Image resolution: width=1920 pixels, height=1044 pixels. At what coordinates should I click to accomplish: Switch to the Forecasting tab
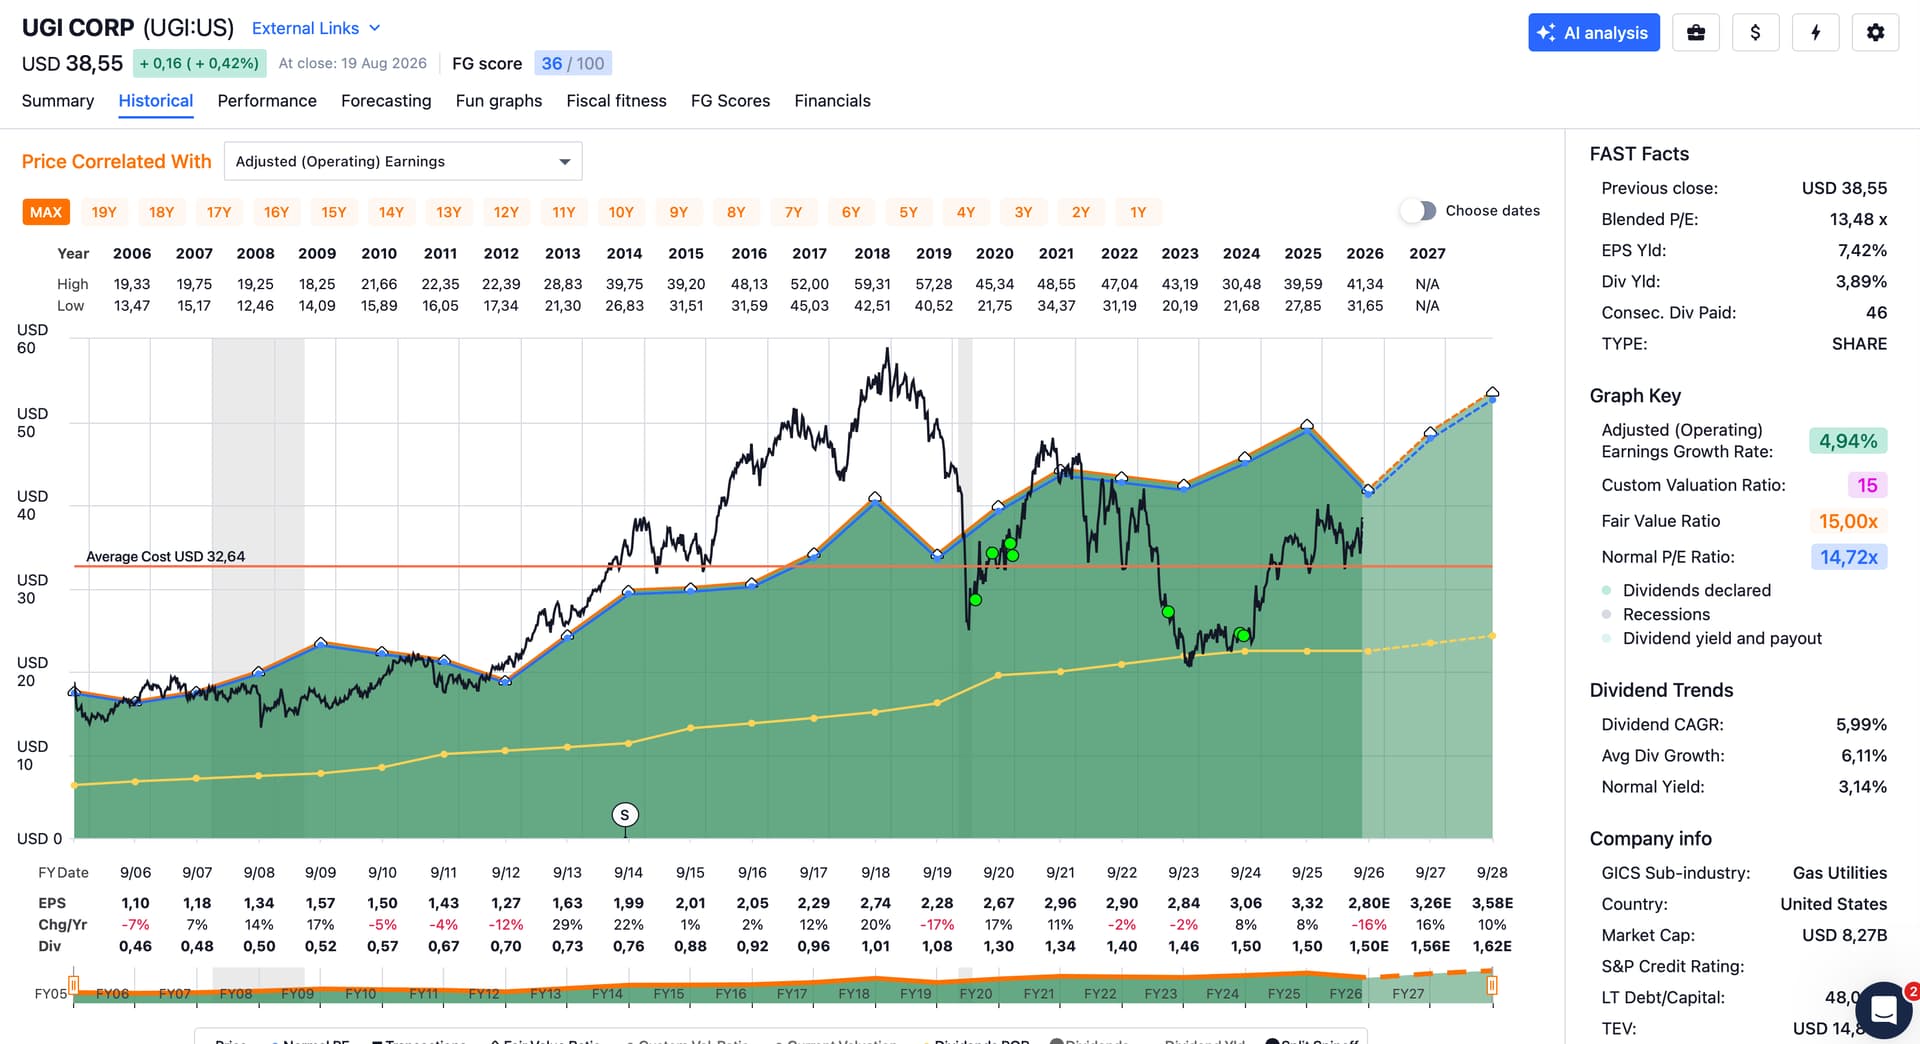386,101
